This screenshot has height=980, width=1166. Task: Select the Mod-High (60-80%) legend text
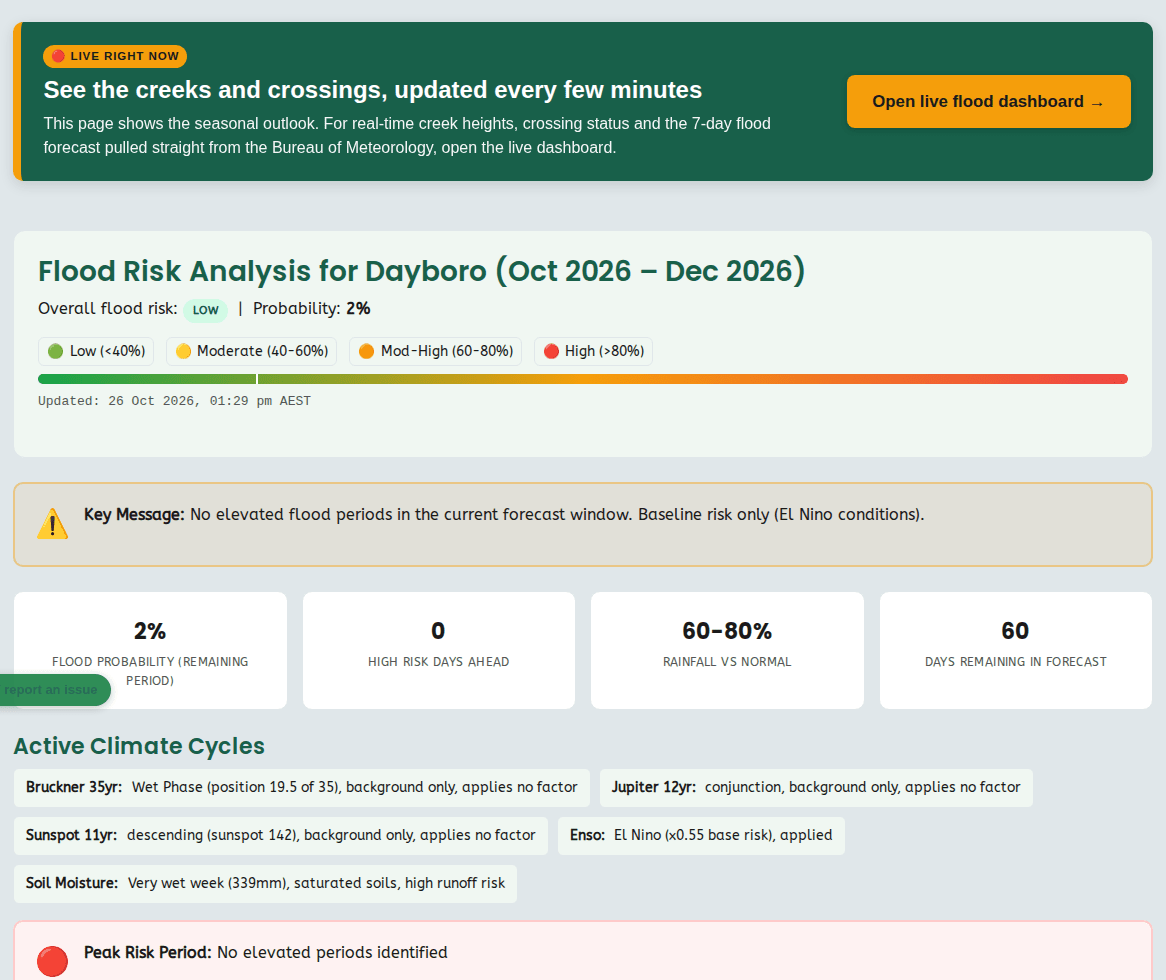(x=447, y=351)
